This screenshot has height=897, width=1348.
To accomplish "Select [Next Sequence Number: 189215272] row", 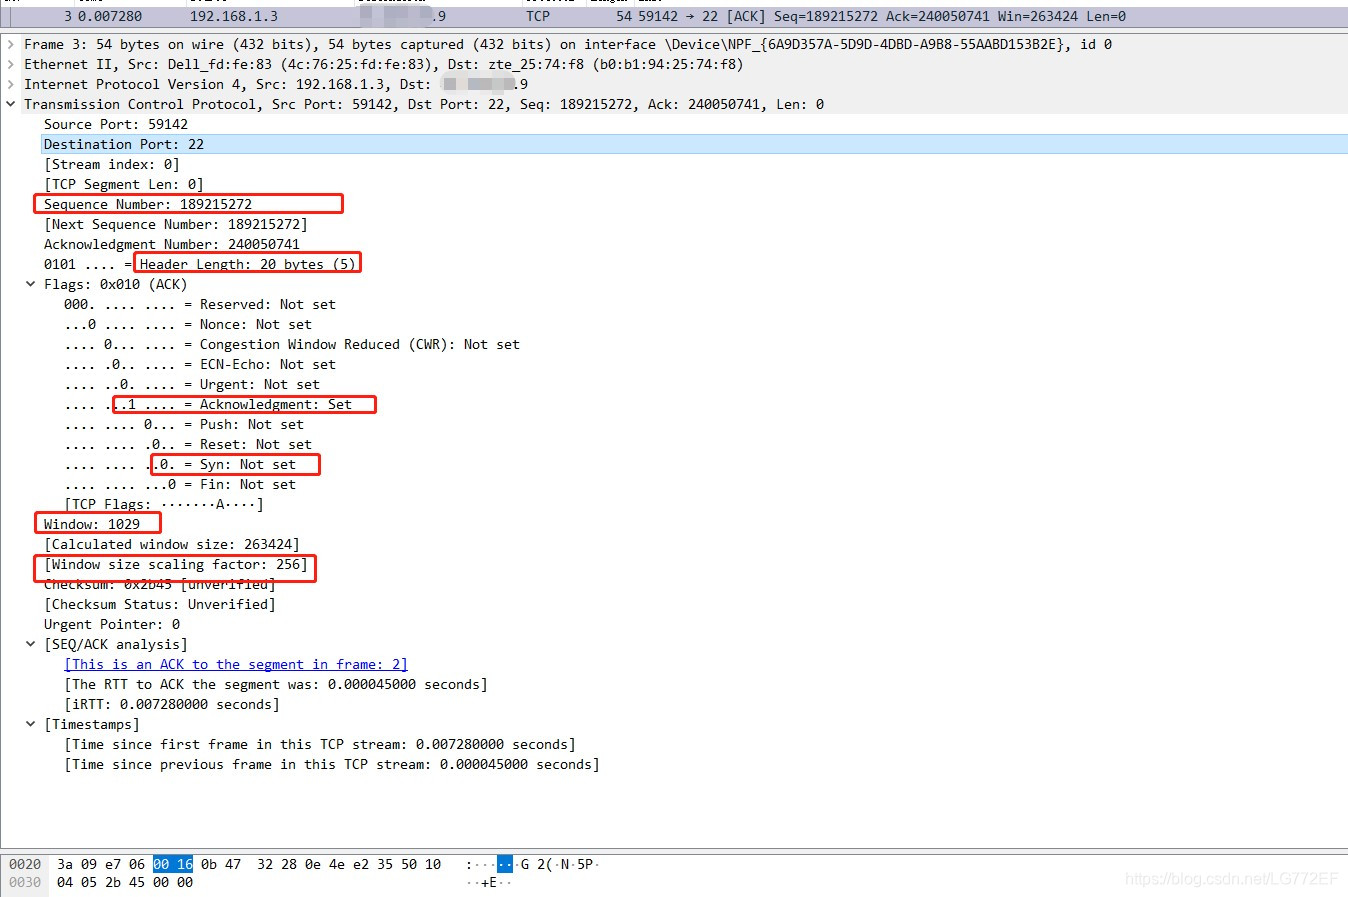I will coord(176,224).
